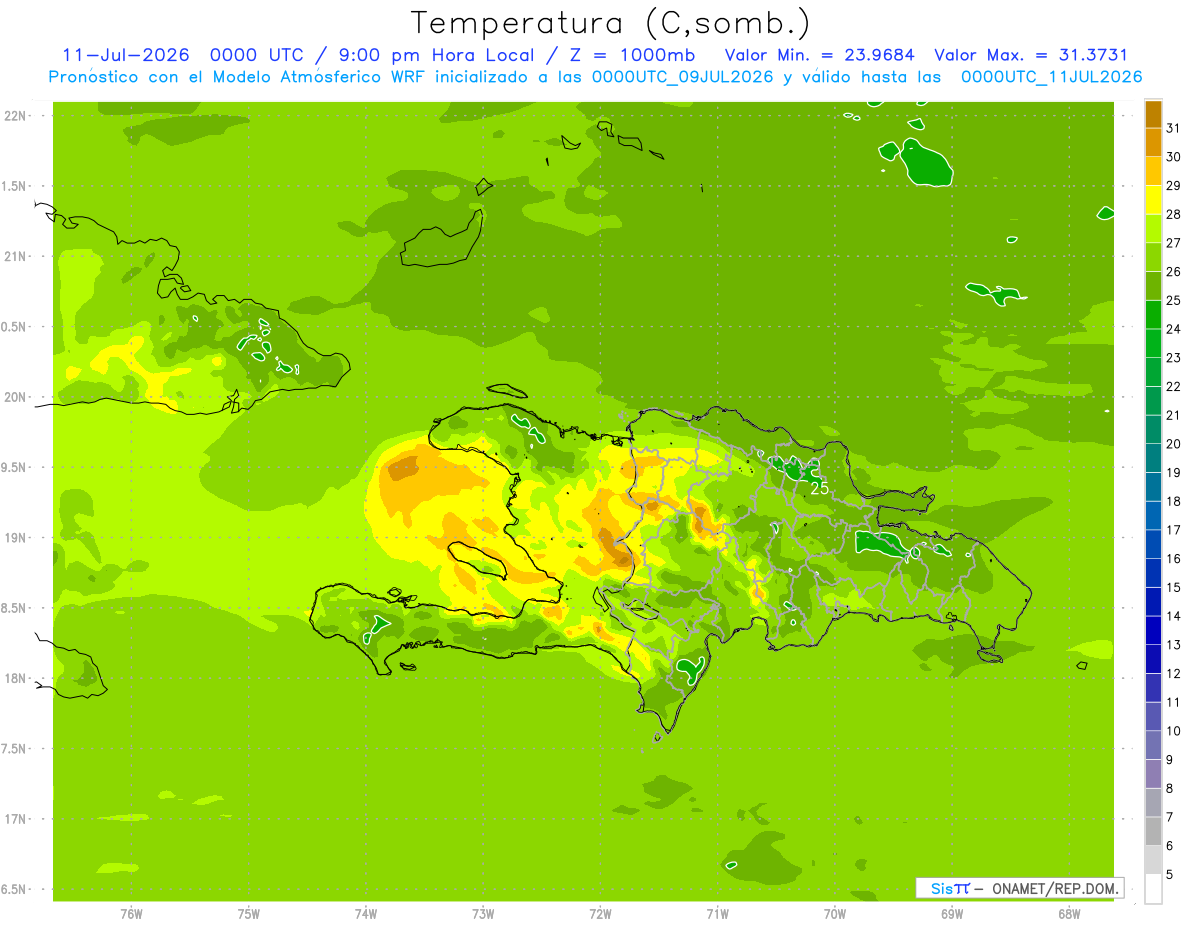Click legend value 17

point(1174,530)
